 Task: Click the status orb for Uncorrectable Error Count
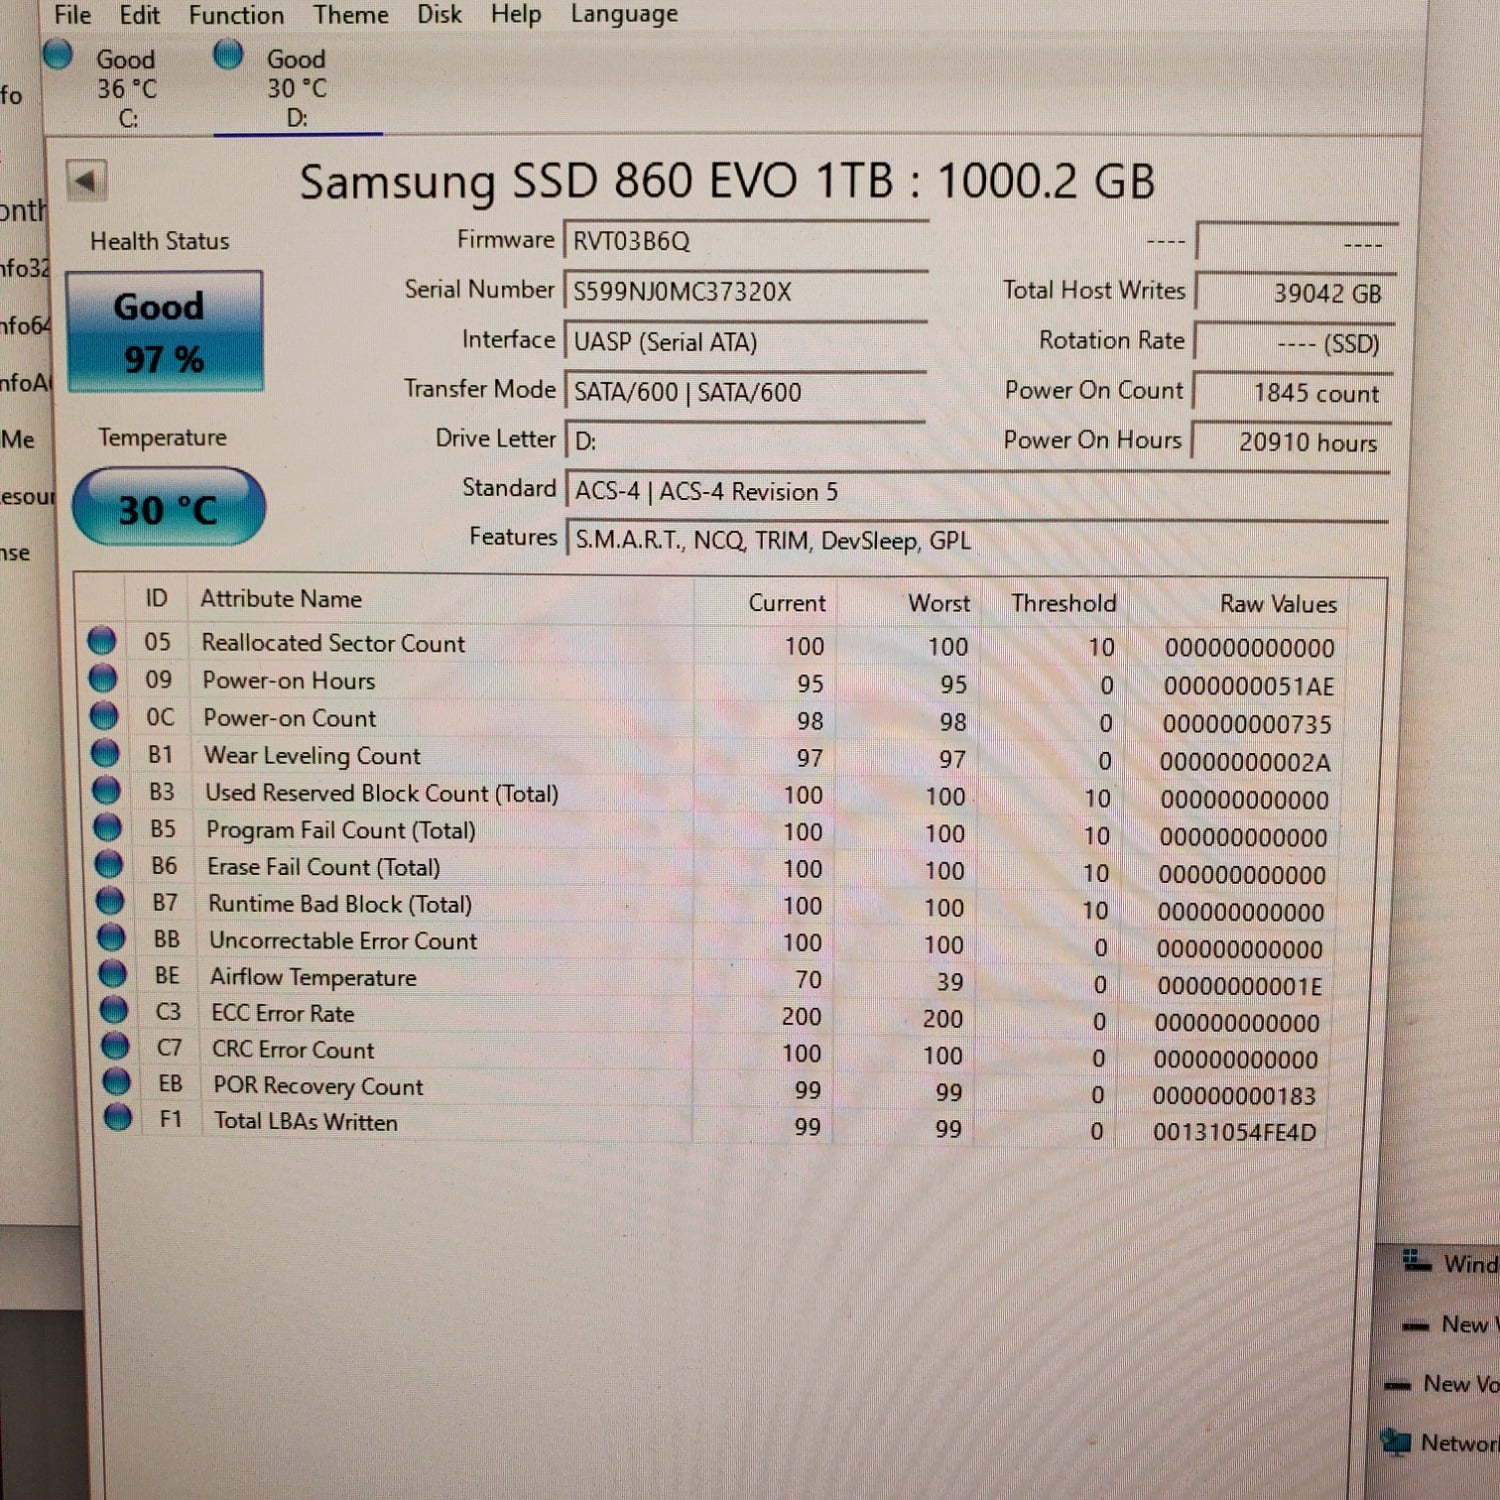111,938
